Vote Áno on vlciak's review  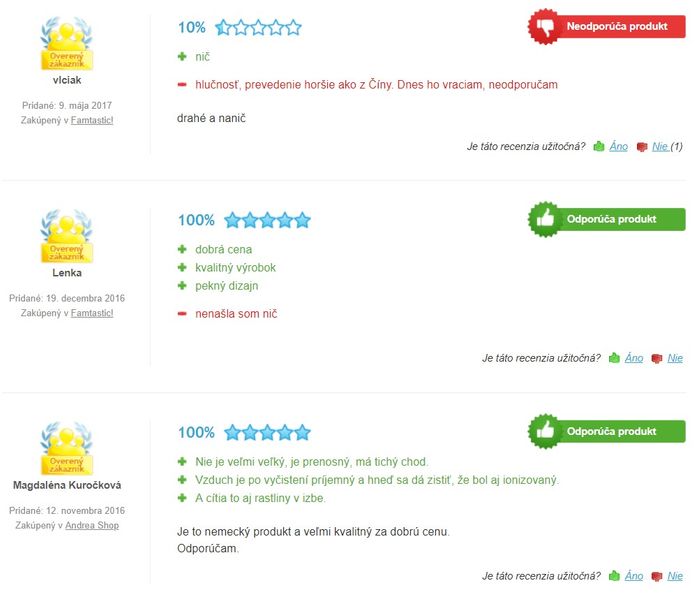pos(619,146)
